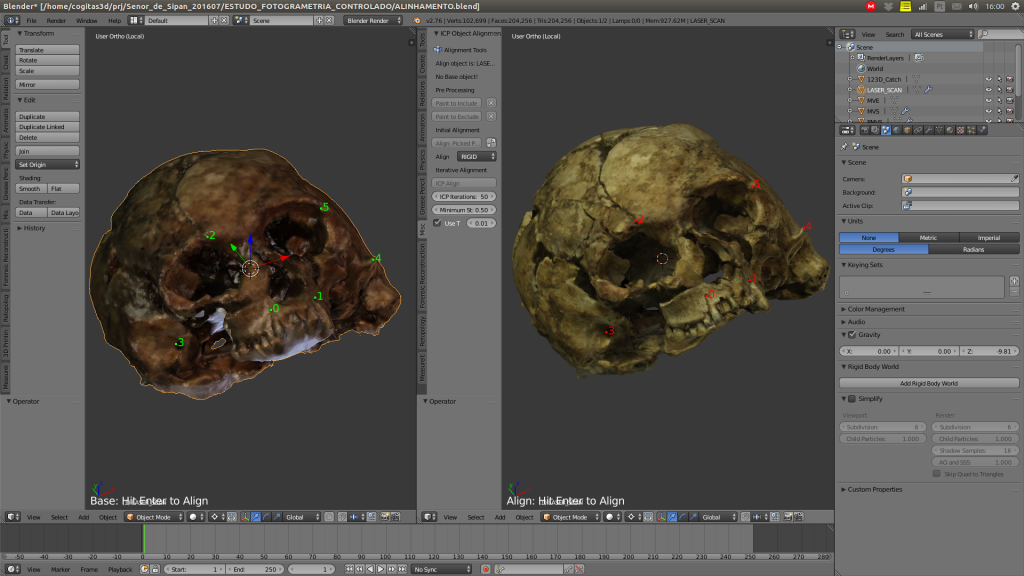
Task: Open the Render menu
Action: pos(56,20)
